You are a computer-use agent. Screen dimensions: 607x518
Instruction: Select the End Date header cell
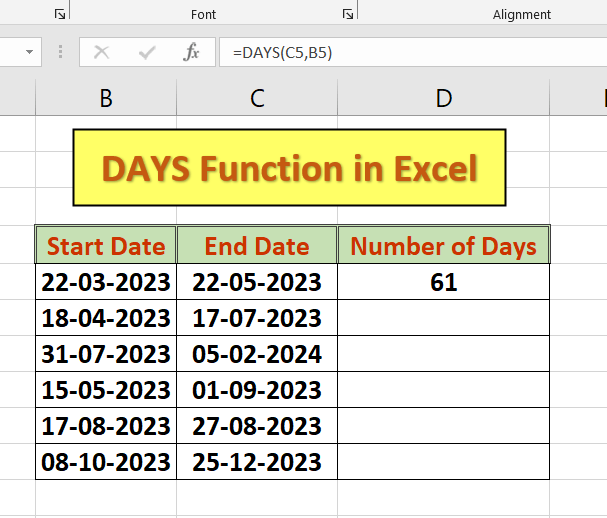257,245
